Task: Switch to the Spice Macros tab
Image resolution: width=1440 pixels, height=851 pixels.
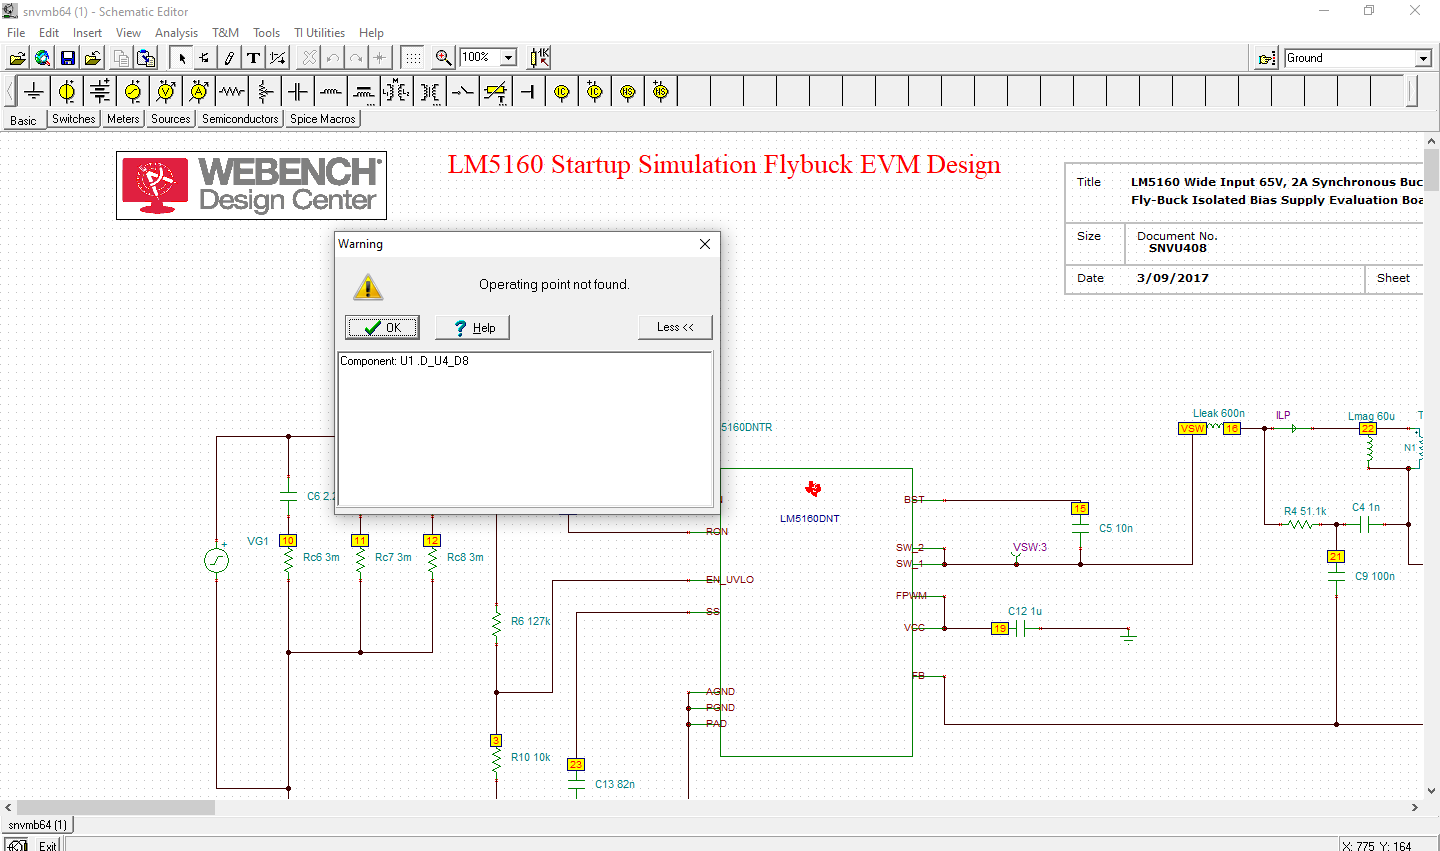Action: (323, 119)
